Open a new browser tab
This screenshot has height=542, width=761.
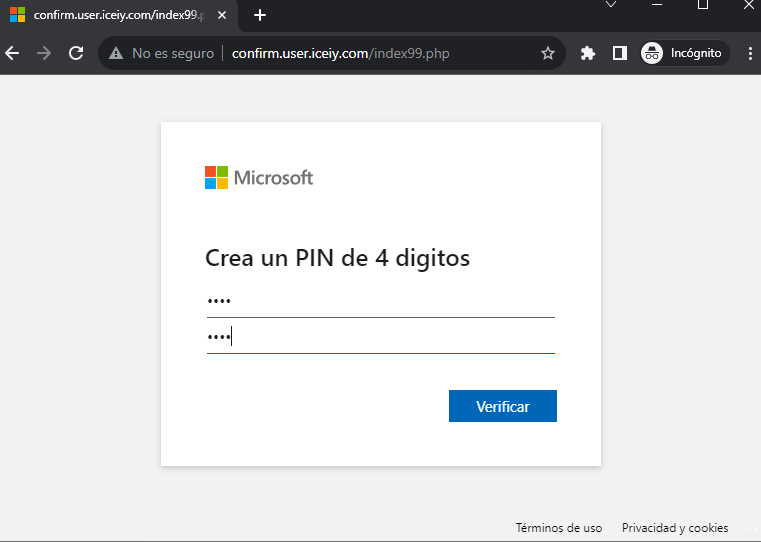[x=260, y=15]
